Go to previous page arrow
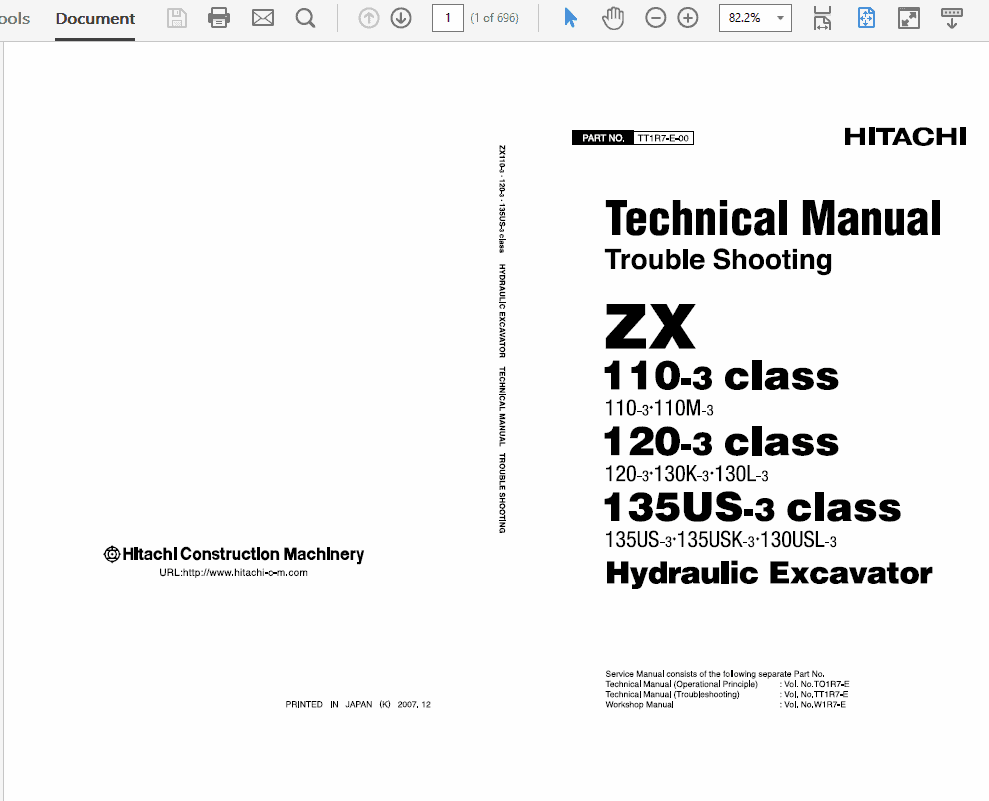The image size is (989, 801). pos(369,18)
